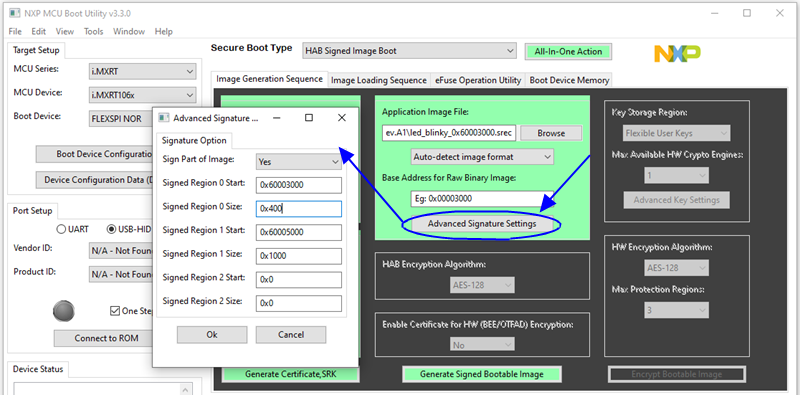This screenshot has height=395, width=800.
Task: Open the HAB Encryption Algorithm dropdown
Action: [x=482, y=285]
